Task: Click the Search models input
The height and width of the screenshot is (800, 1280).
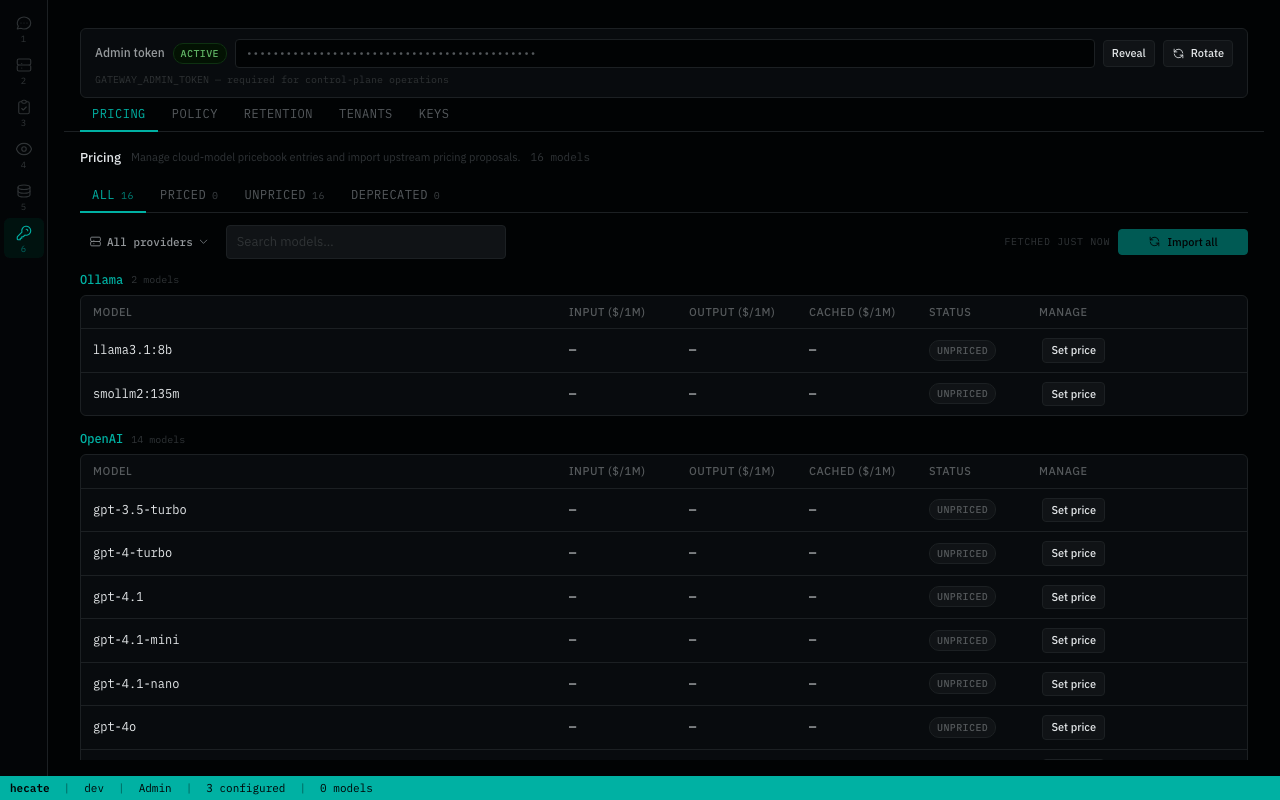Action: pyautogui.click(x=366, y=242)
